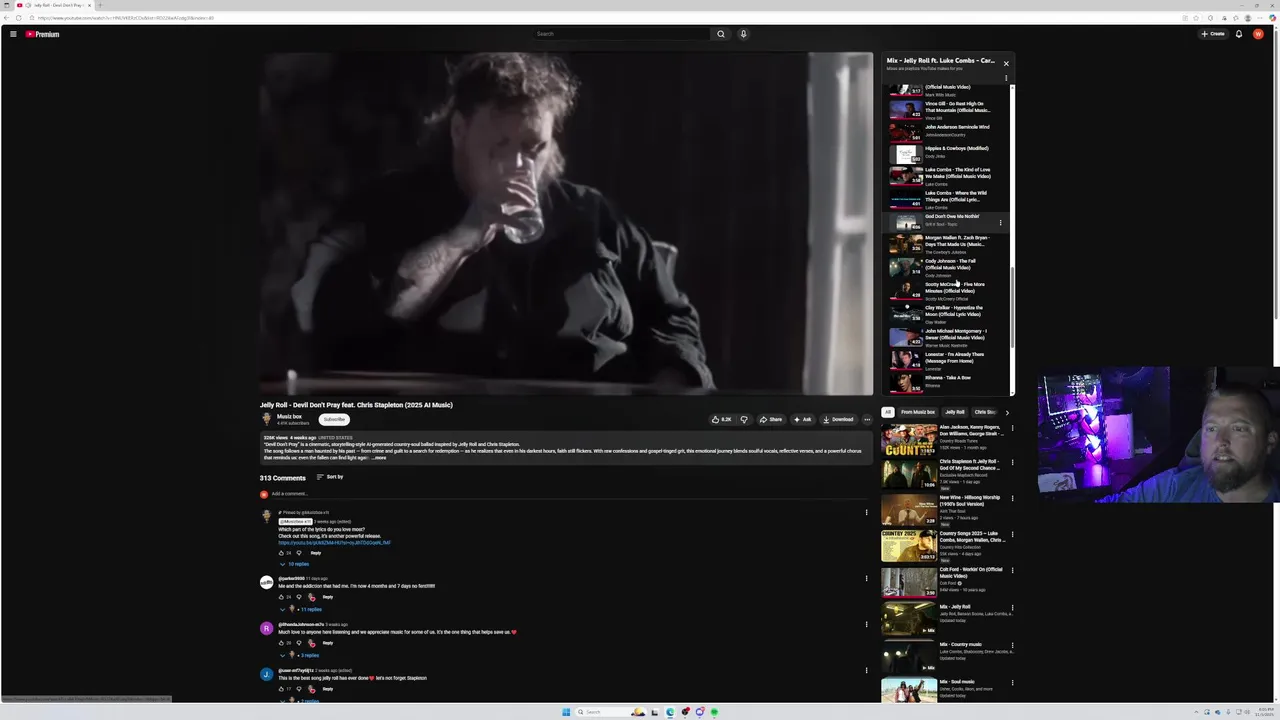Open the notifications bell
Screen dimensions: 1280x720
pyautogui.click(x=1238, y=34)
